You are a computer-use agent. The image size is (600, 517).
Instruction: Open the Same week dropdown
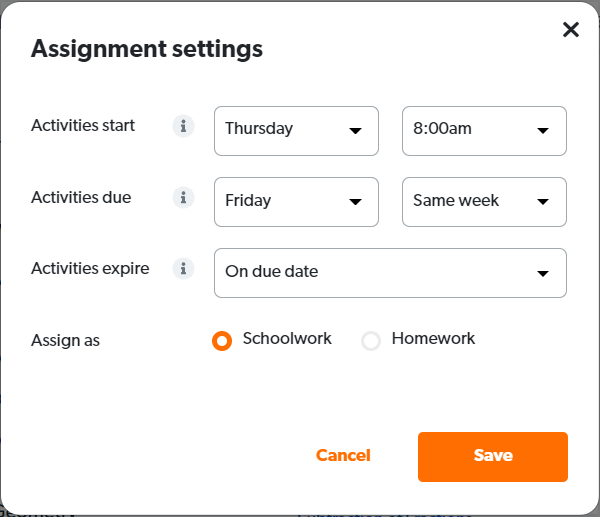(x=484, y=202)
